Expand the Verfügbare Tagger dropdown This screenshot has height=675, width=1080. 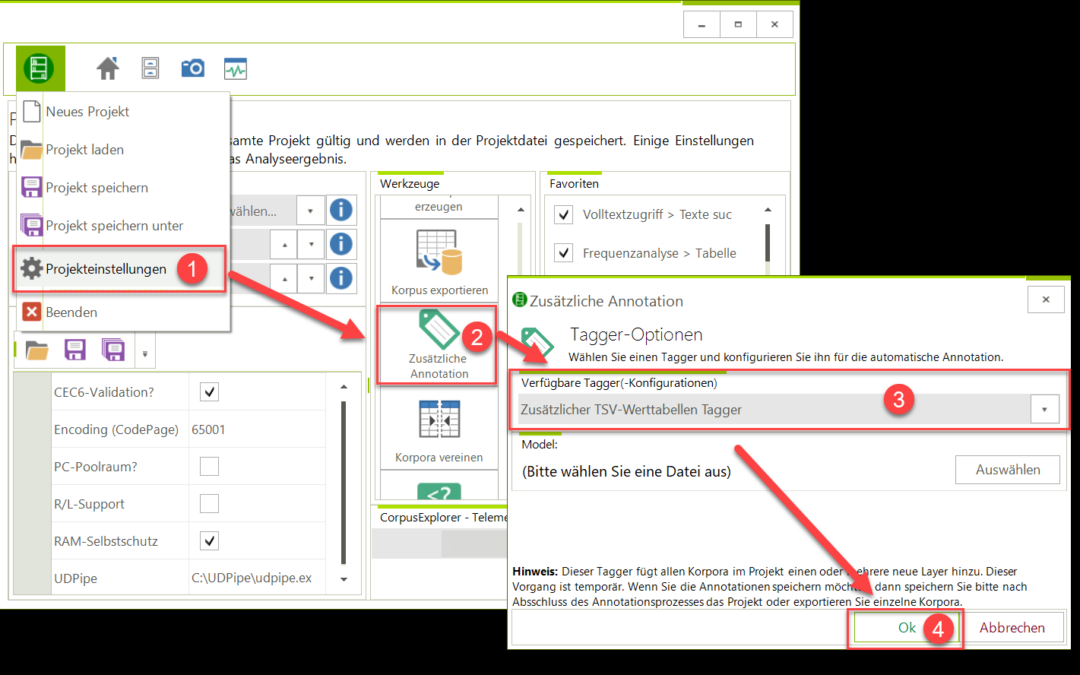coord(1044,409)
